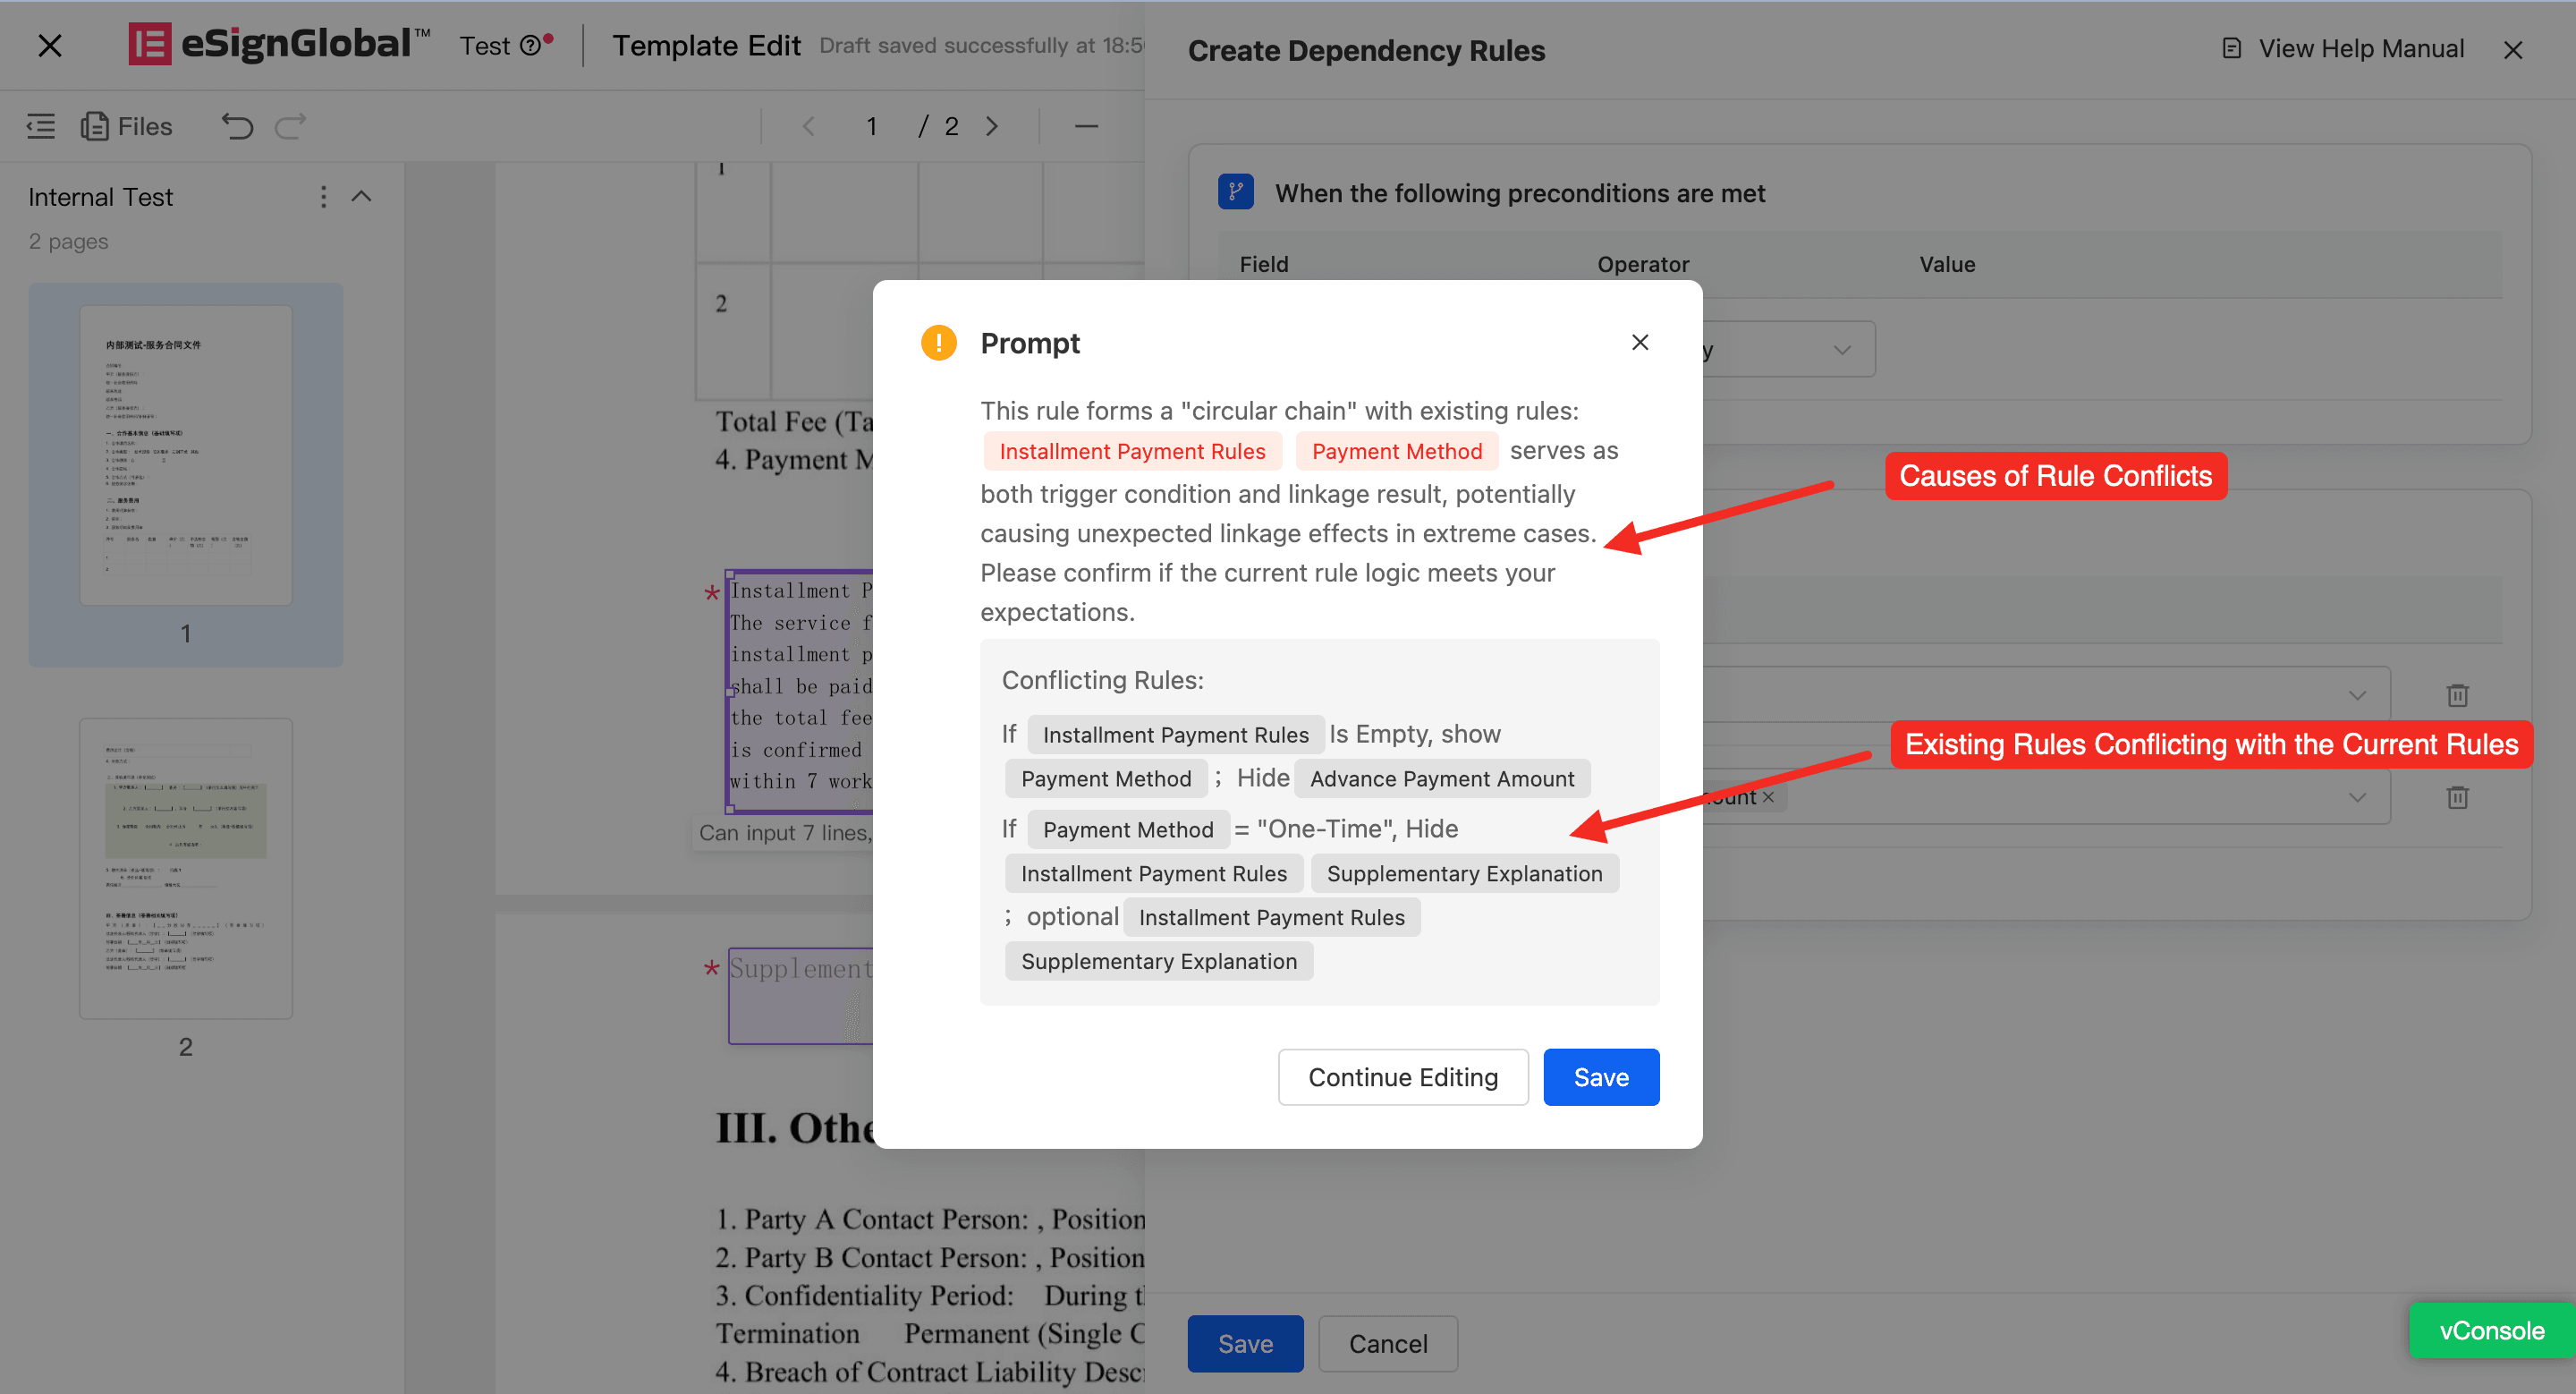
Task: Click the orange warning icon in Prompt
Action: pos(938,343)
